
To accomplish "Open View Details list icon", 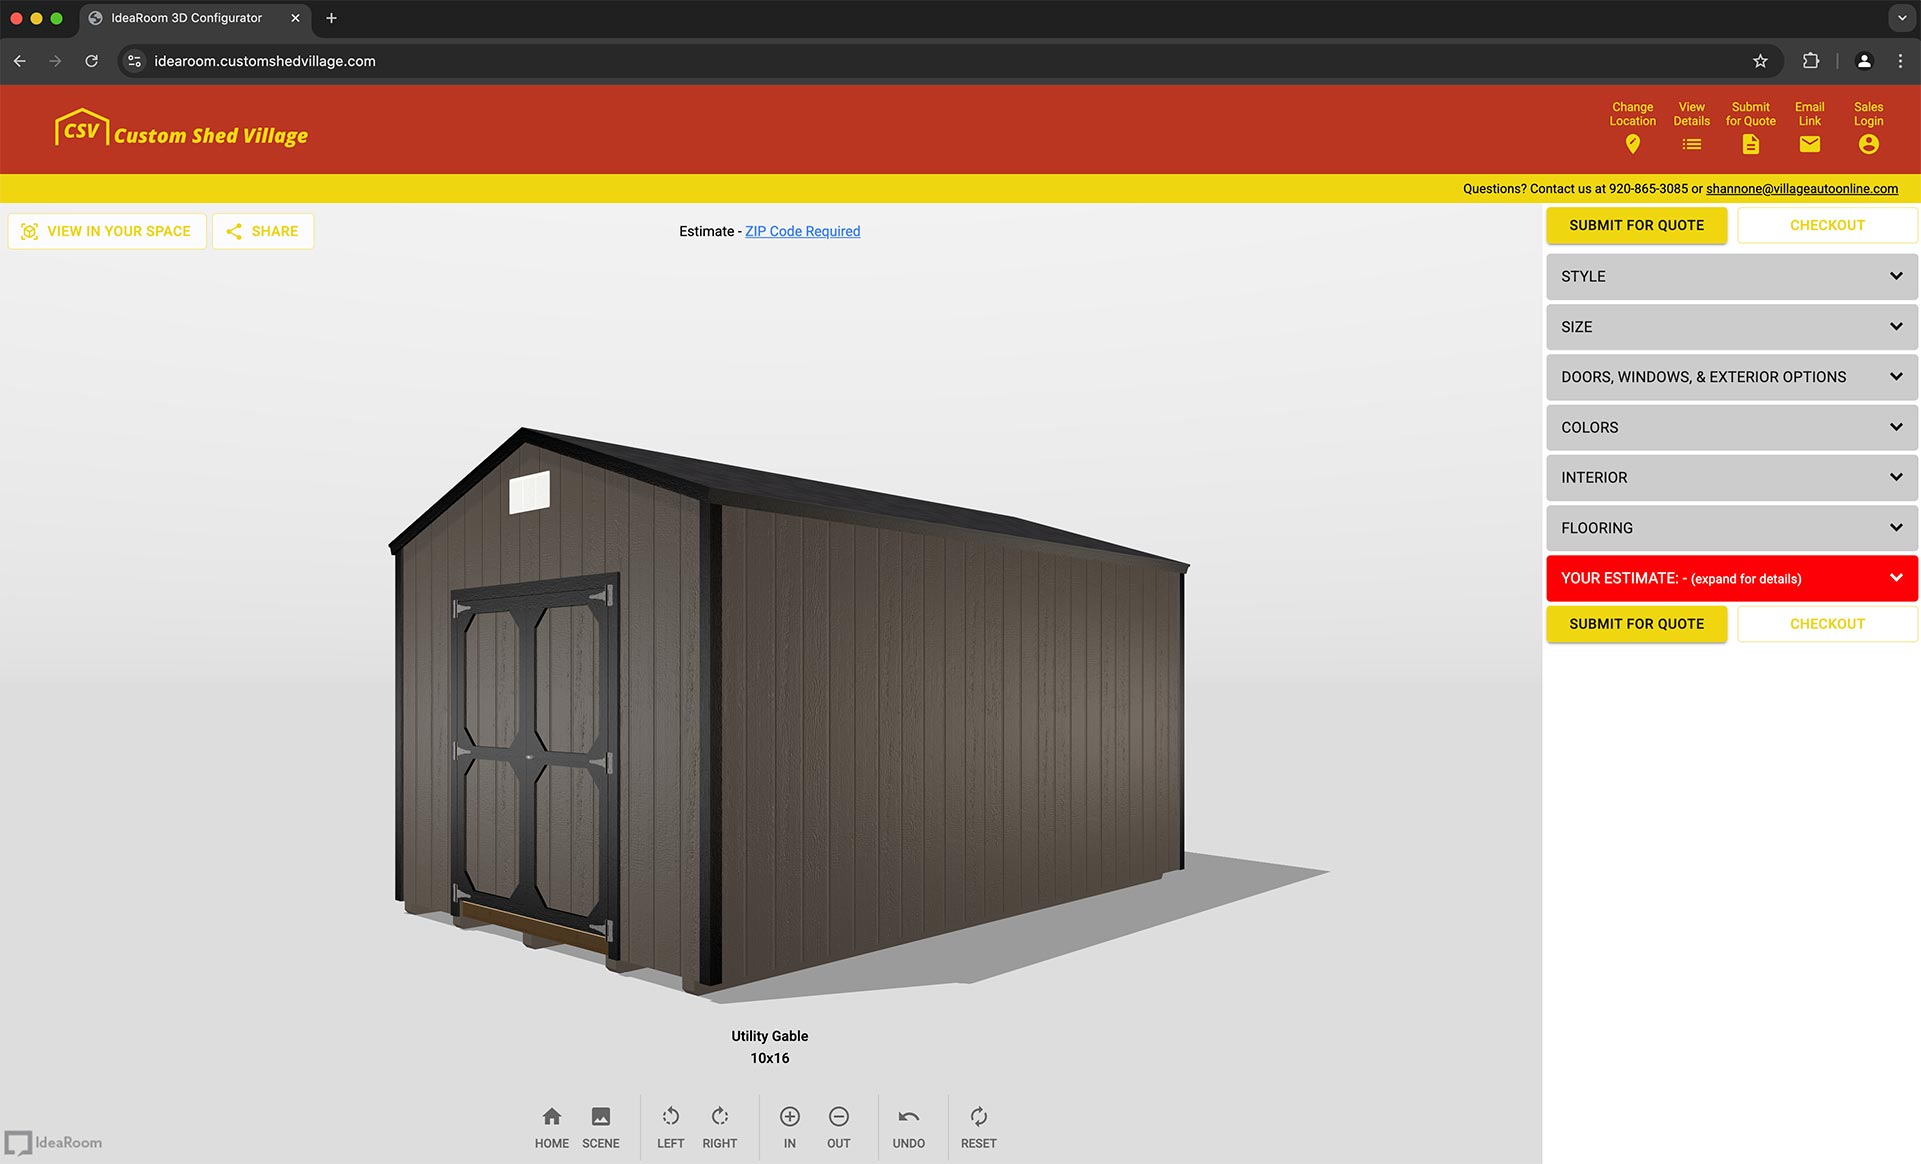I will (x=1691, y=144).
